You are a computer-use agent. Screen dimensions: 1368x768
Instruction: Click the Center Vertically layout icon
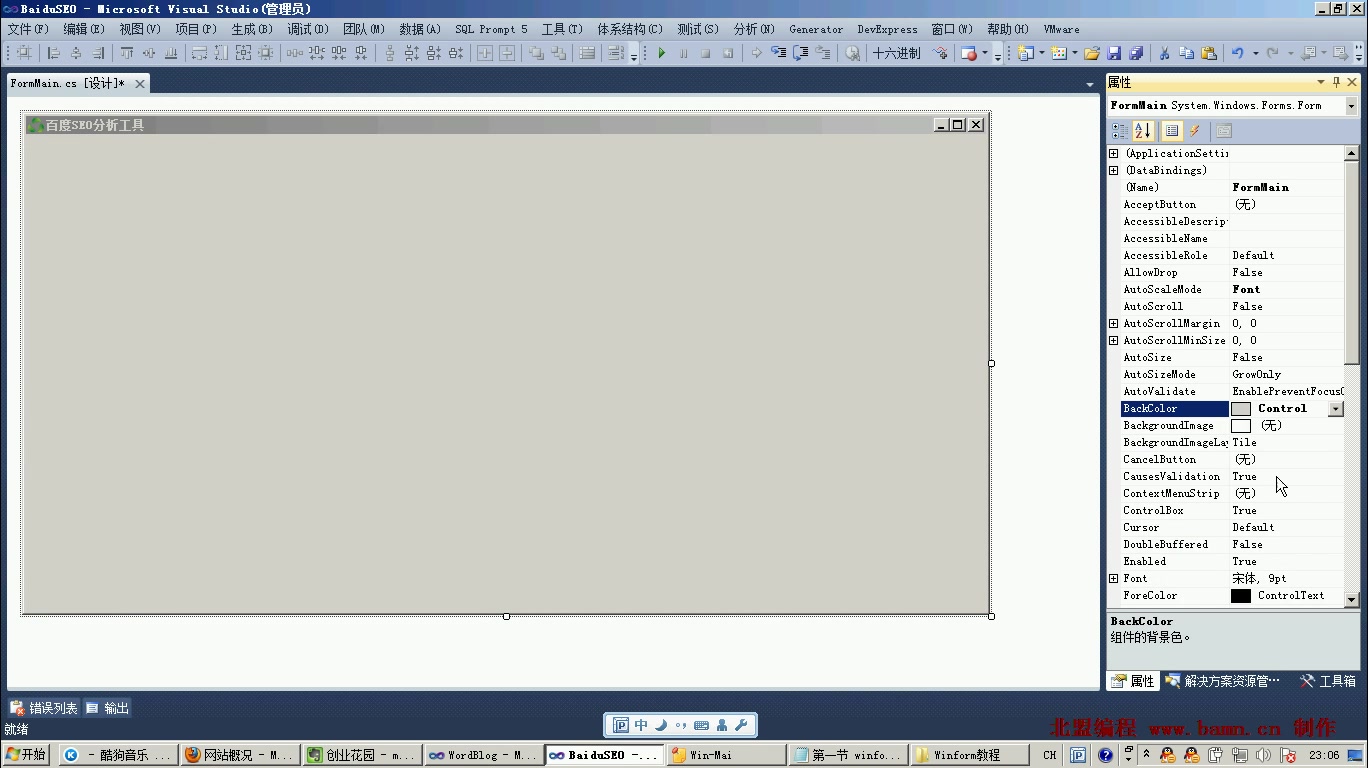pos(507,53)
